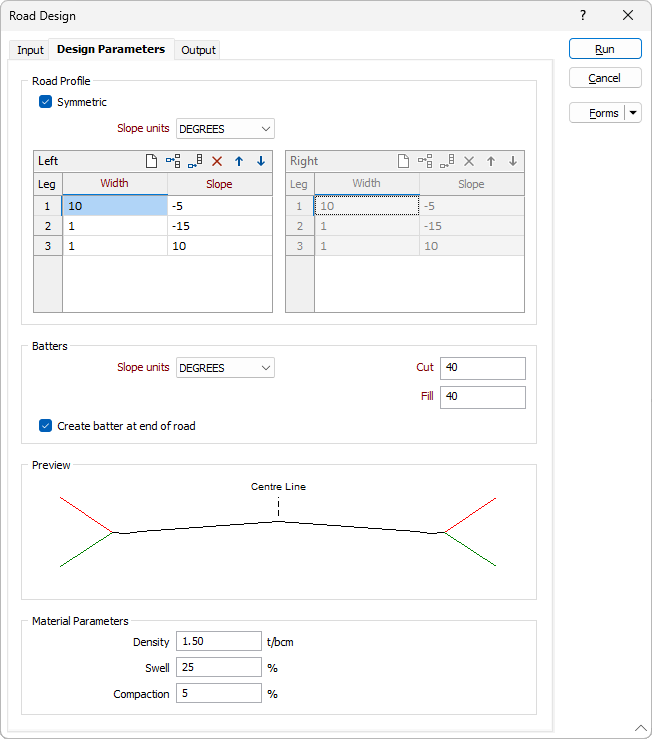Click insert row after icon in Left table
The height and width of the screenshot is (739, 652).
pyautogui.click(x=195, y=161)
